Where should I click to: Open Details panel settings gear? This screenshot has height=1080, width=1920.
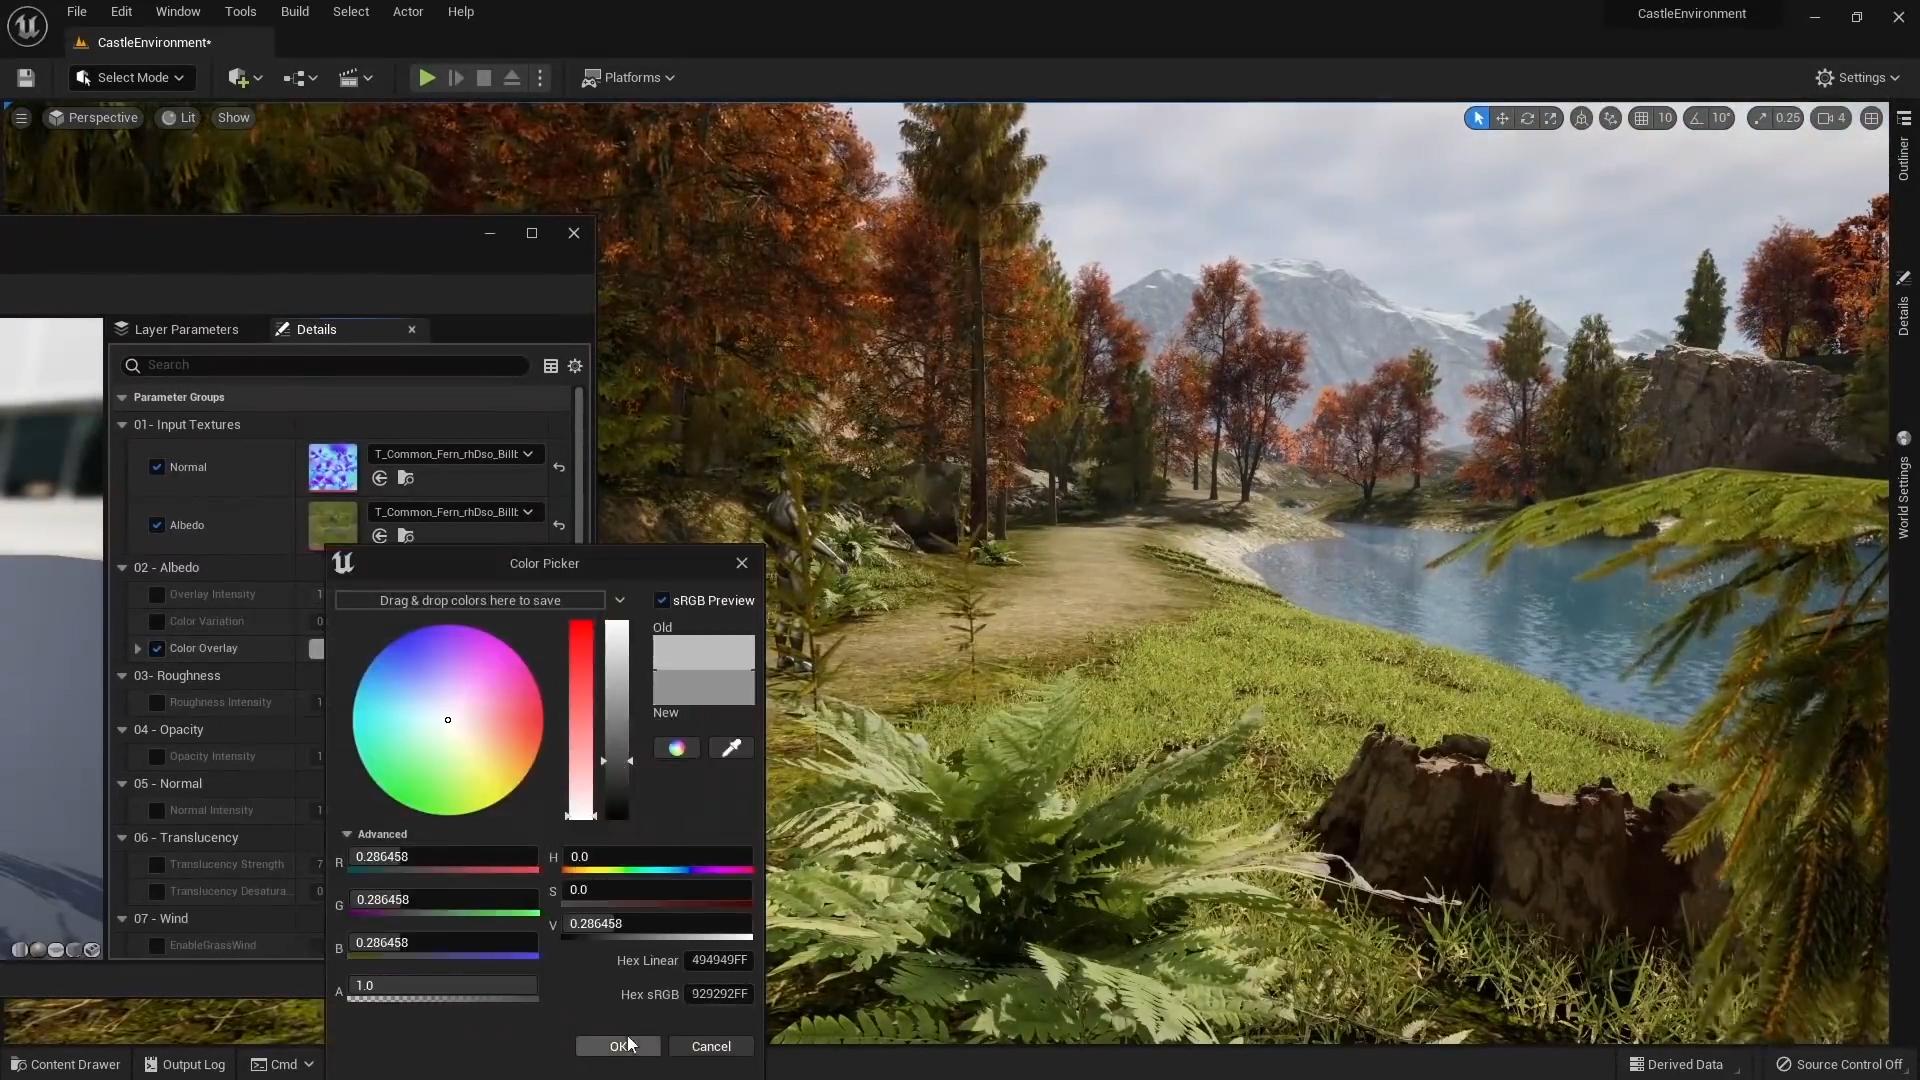pos(575,366)
